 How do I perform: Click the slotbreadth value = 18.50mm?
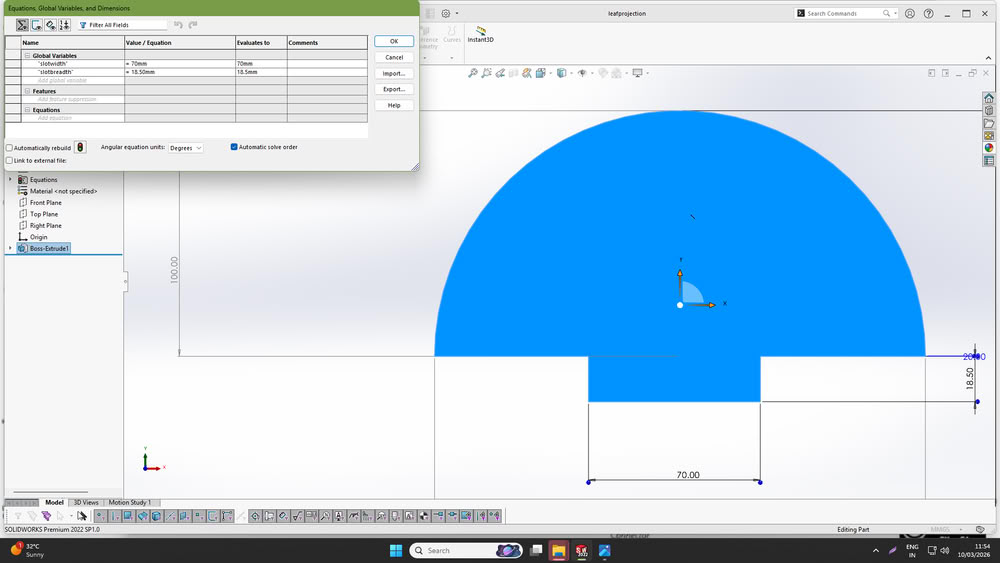(180, 72)
